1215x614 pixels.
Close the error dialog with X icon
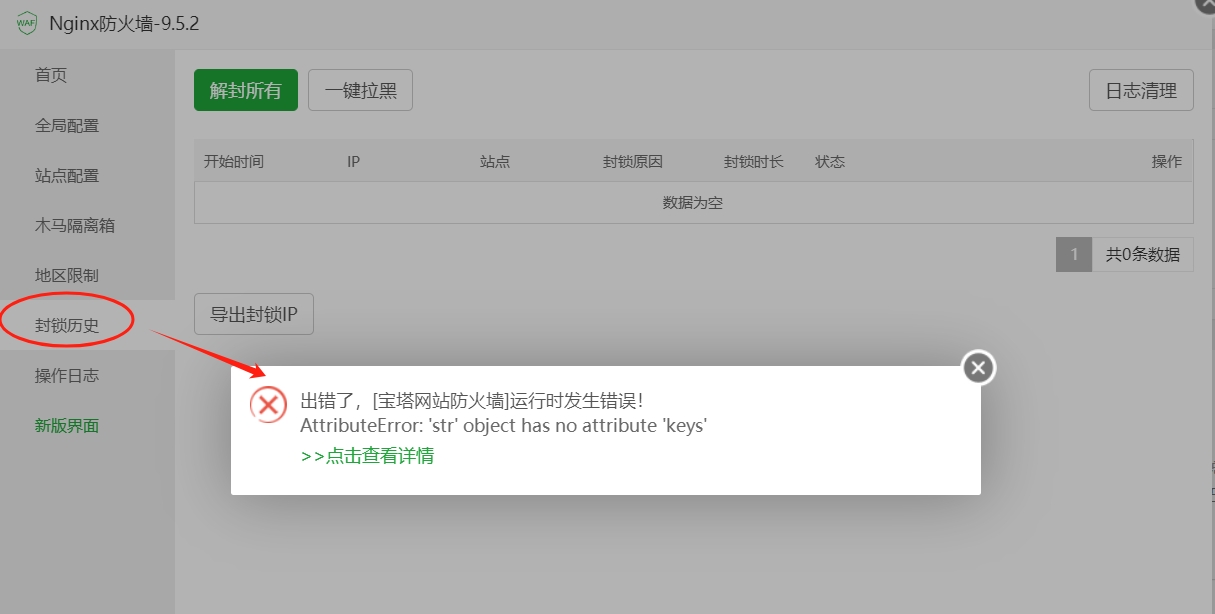coord(978,368)
